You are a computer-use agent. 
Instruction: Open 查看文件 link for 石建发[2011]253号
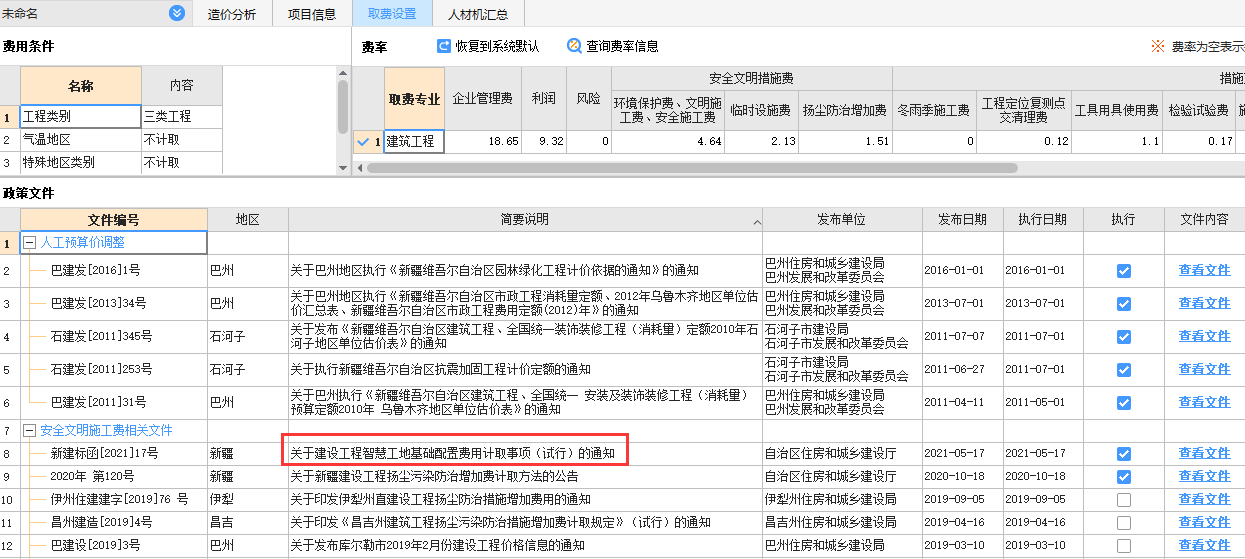pos(1204,369)
